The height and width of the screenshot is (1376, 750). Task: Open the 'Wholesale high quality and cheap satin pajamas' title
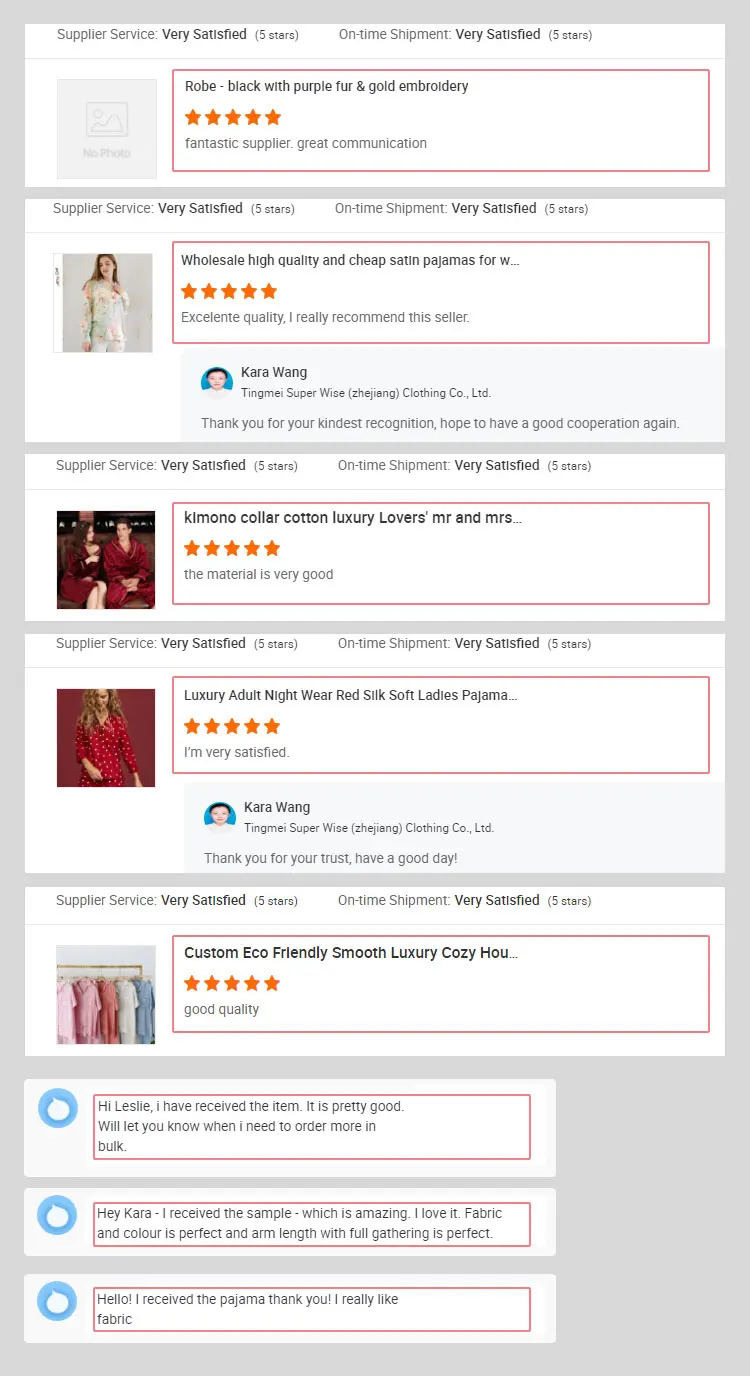350,260
